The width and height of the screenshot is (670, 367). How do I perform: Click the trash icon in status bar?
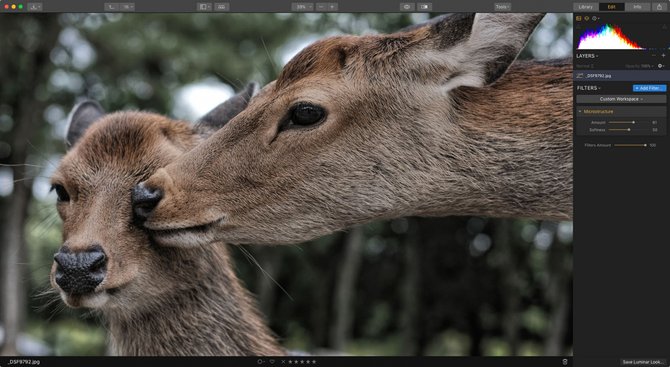[x=565, y=362]
